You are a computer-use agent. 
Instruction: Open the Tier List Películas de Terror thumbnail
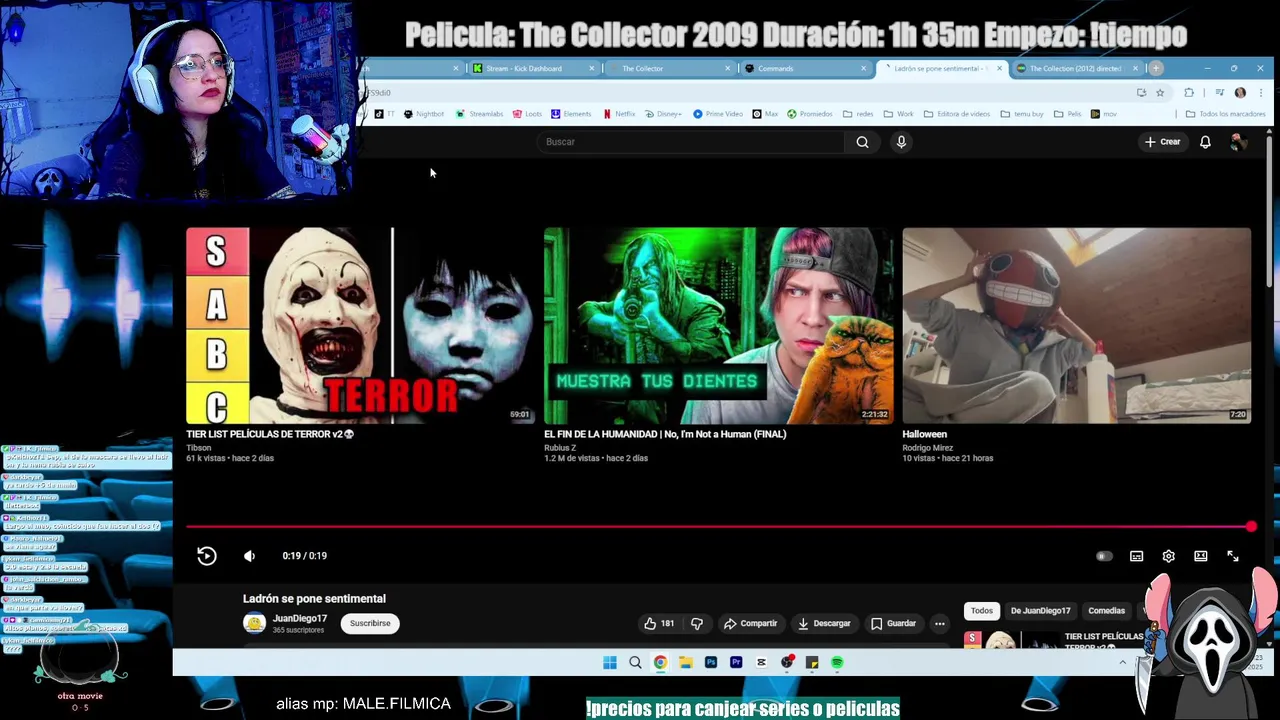360,326
